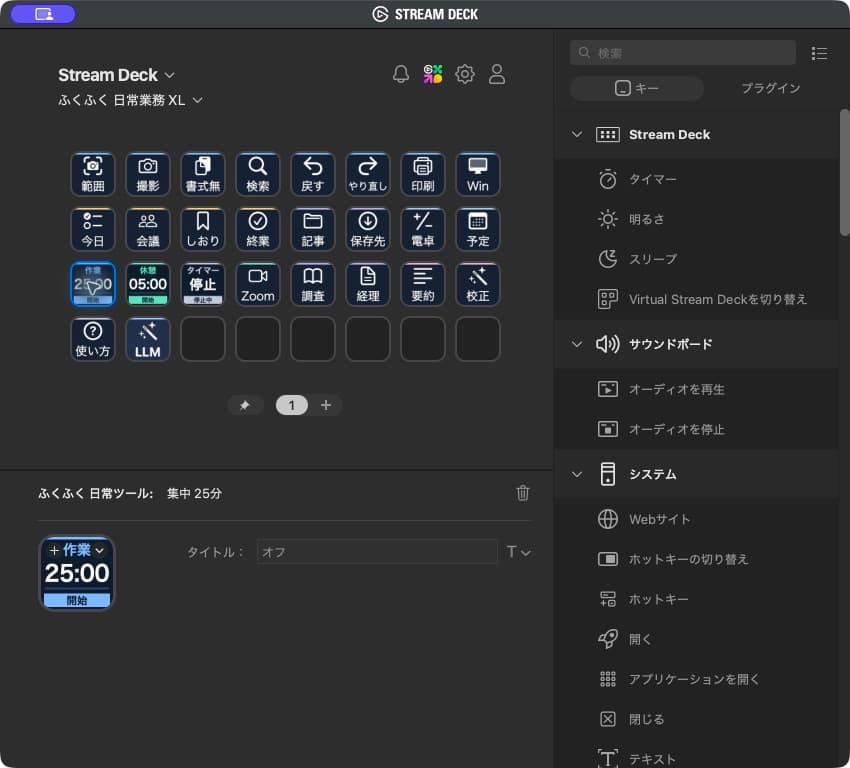Select the 戻す undo key
Viewport: 850px width, 768px height.
(x=313, y=174)
